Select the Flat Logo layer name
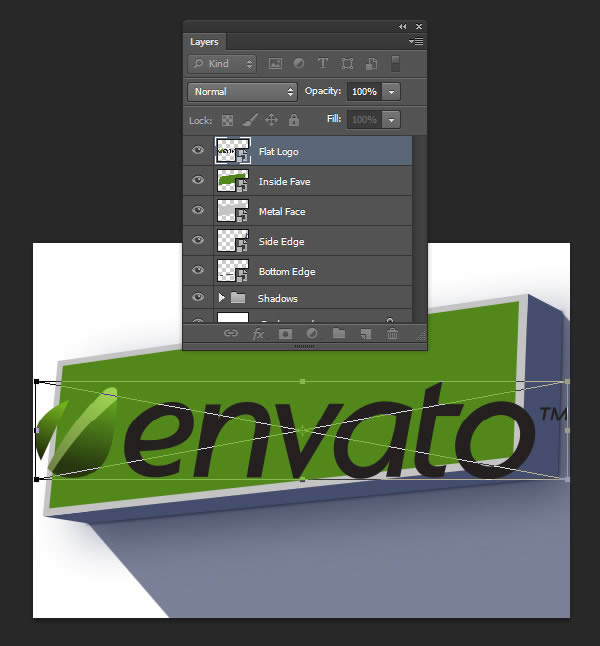The width and height of the screenshot is (600, 646). tap(279, 152)
